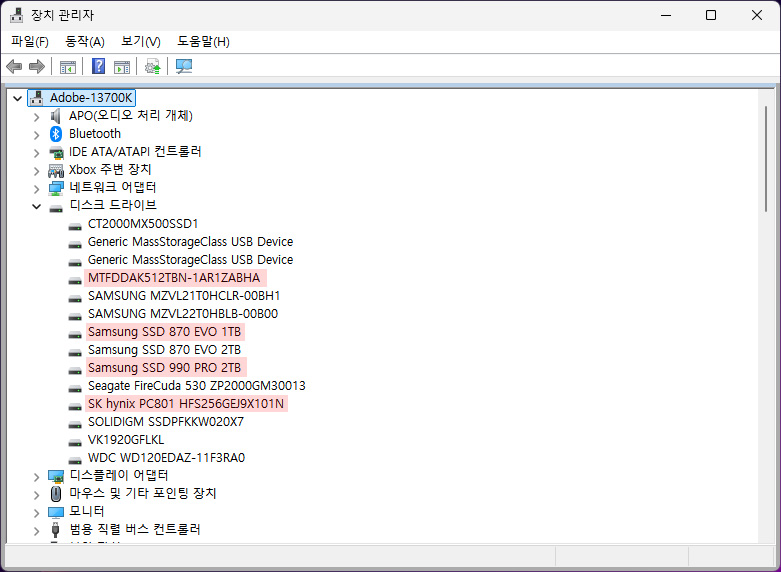This screenshot has height=572, width=781.
Task: Expand 마우스 및 기타 포인팅 장치 node
Action: tap(36, 495)
